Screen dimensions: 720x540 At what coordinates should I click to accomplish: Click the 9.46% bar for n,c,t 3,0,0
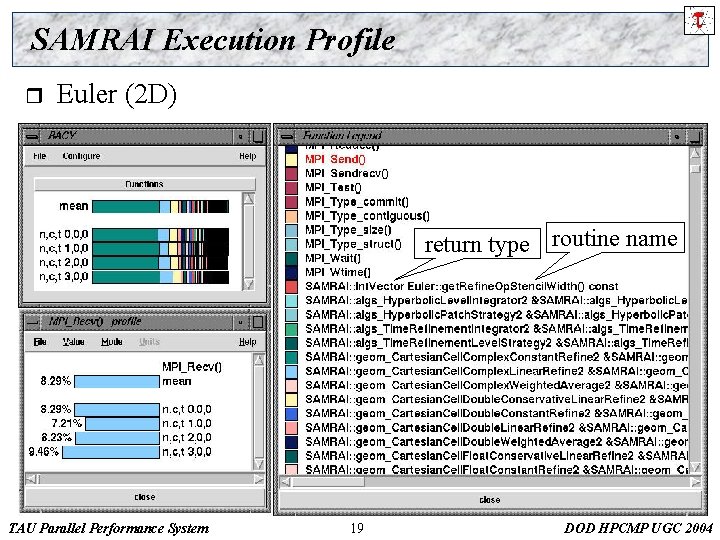click(x=111, y=452)
